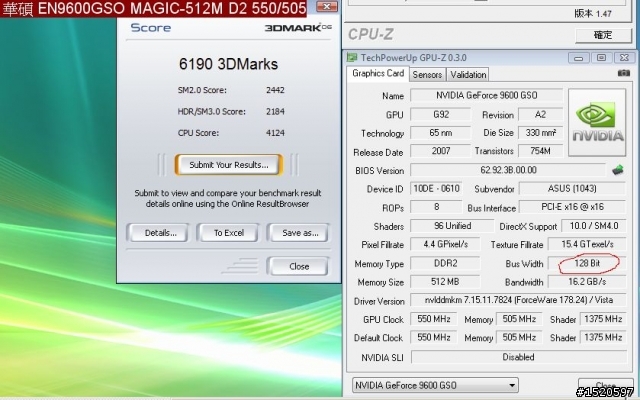Click the BIOS save chip icon

pos(618,170)
